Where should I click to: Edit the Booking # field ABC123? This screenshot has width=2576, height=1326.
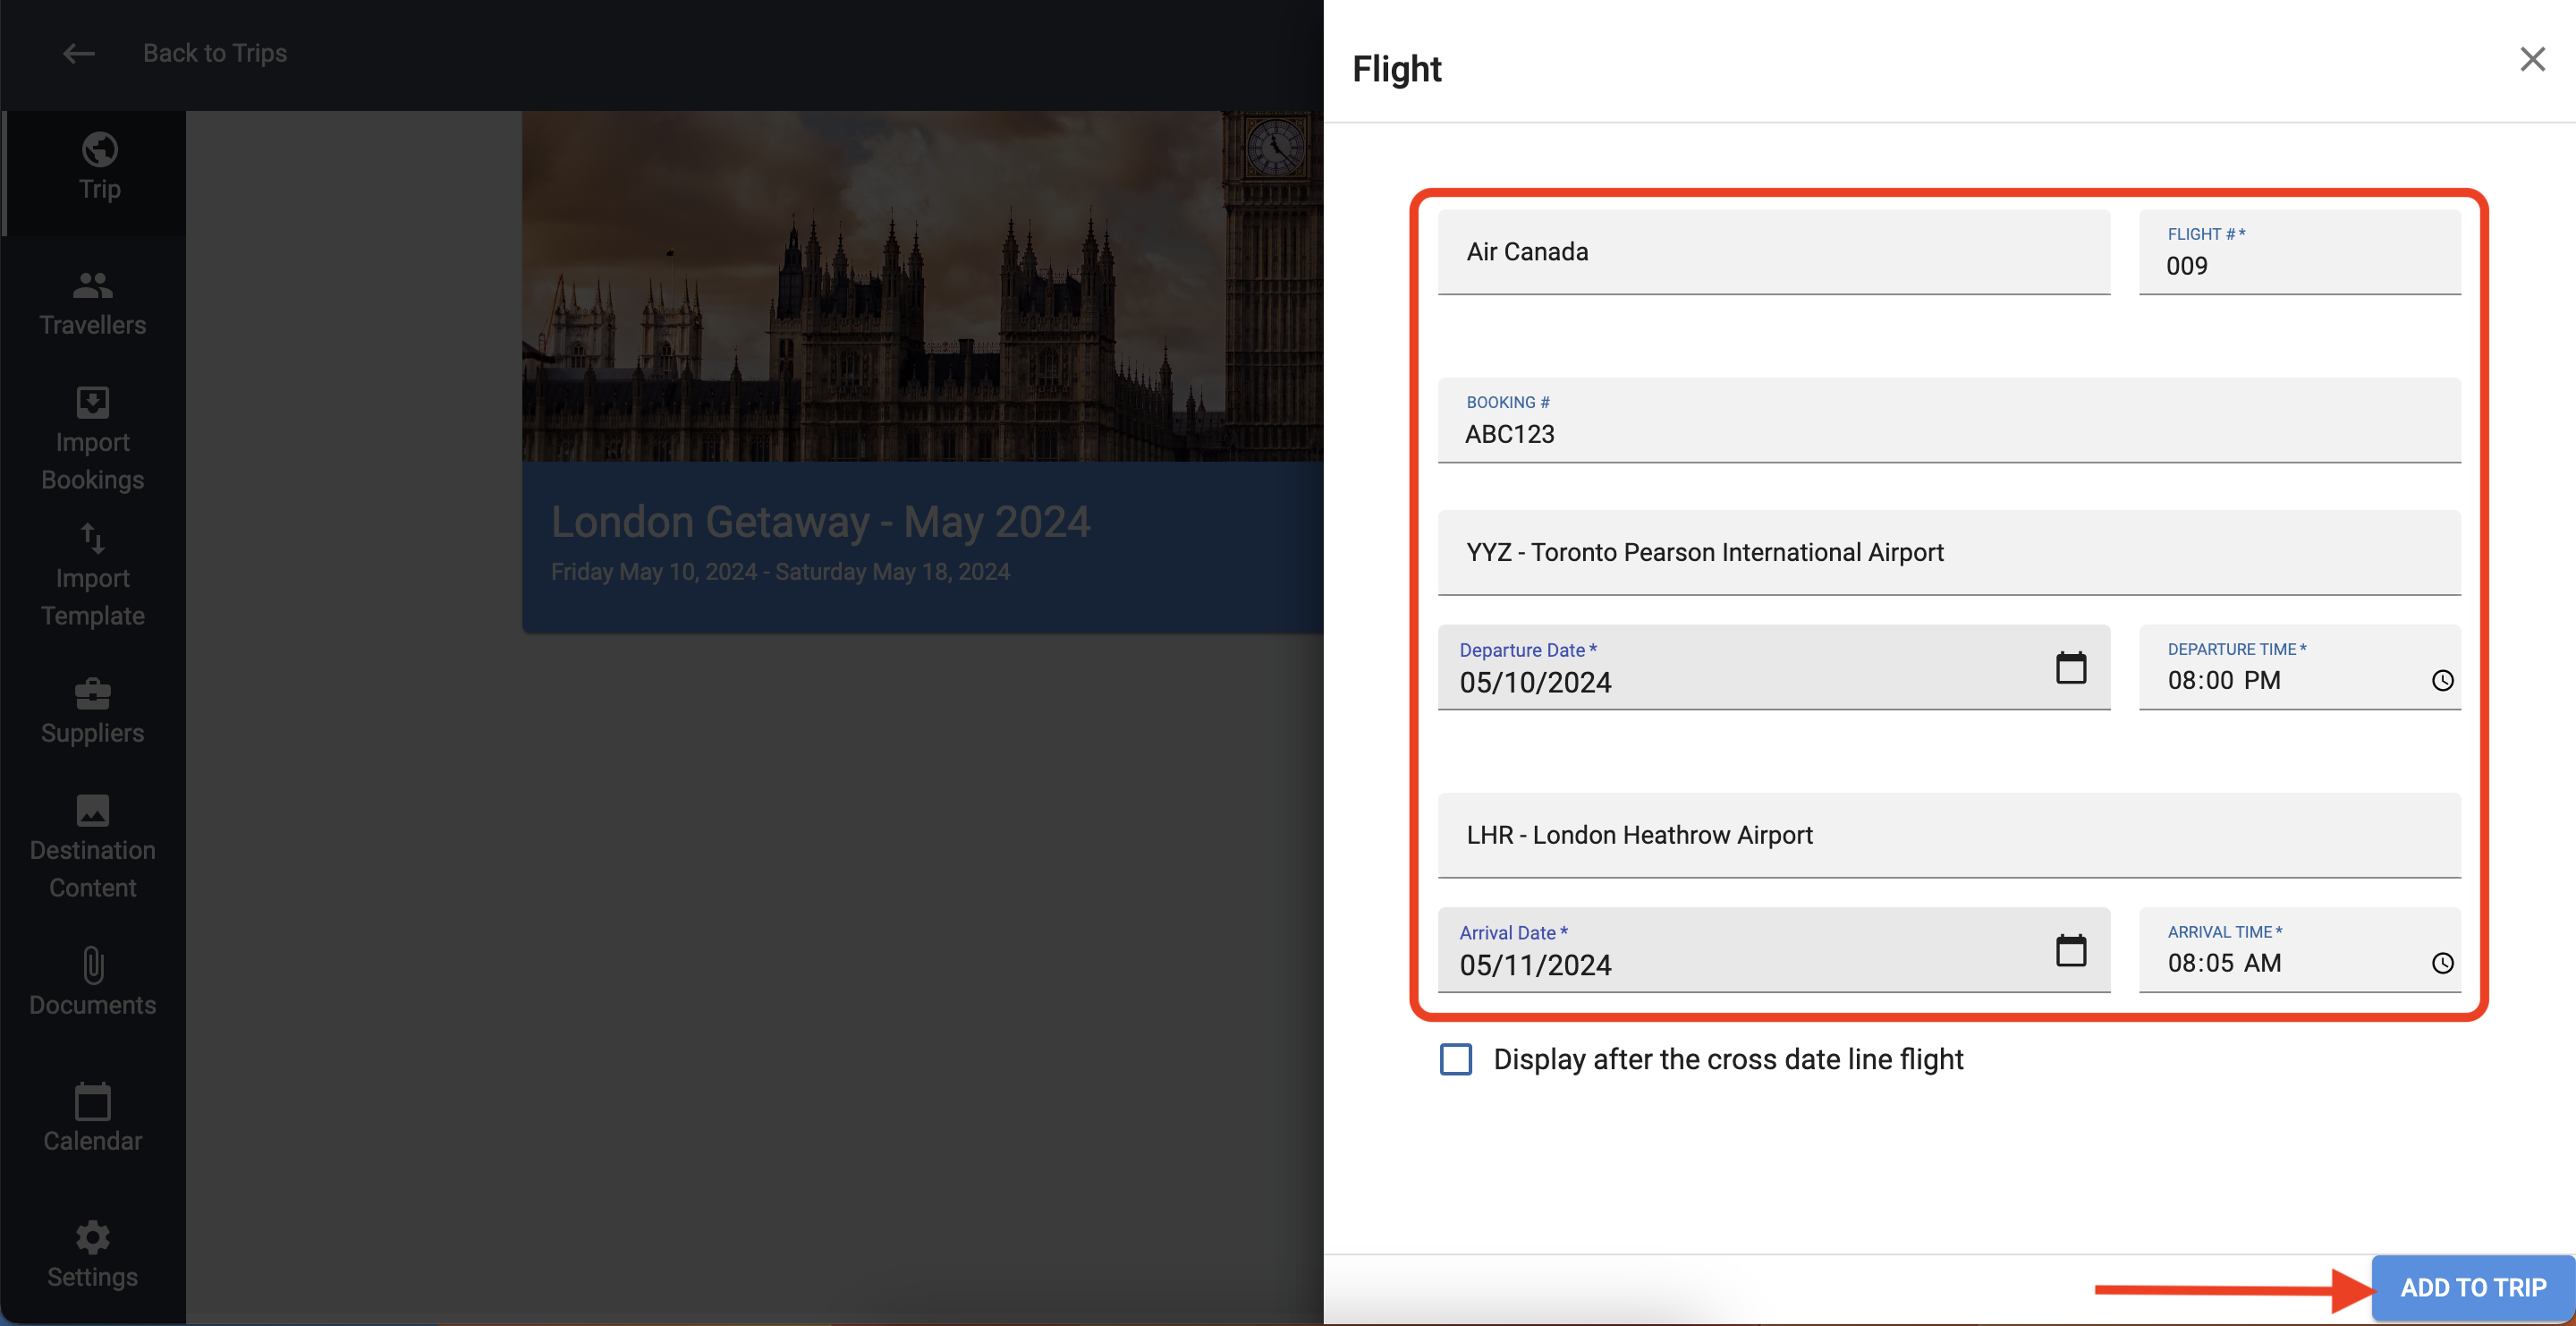point(1949,420)
